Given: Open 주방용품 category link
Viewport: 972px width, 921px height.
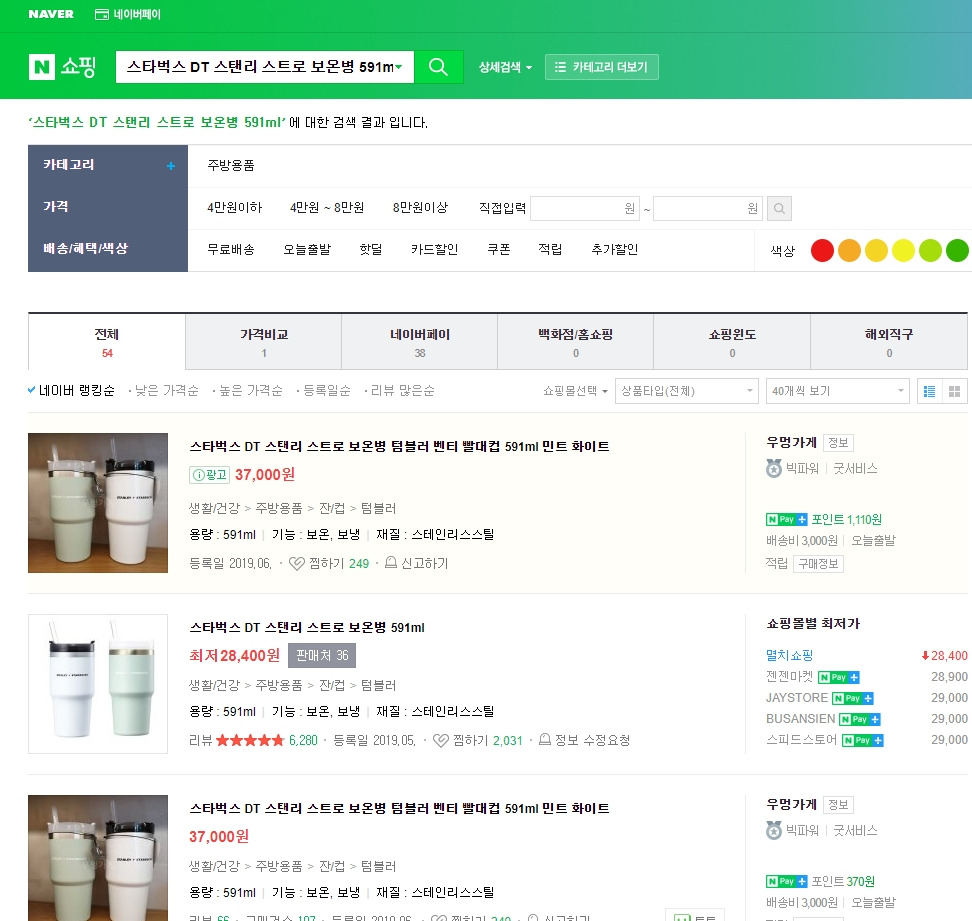Looking at the screenshot, I should point(231,165).
